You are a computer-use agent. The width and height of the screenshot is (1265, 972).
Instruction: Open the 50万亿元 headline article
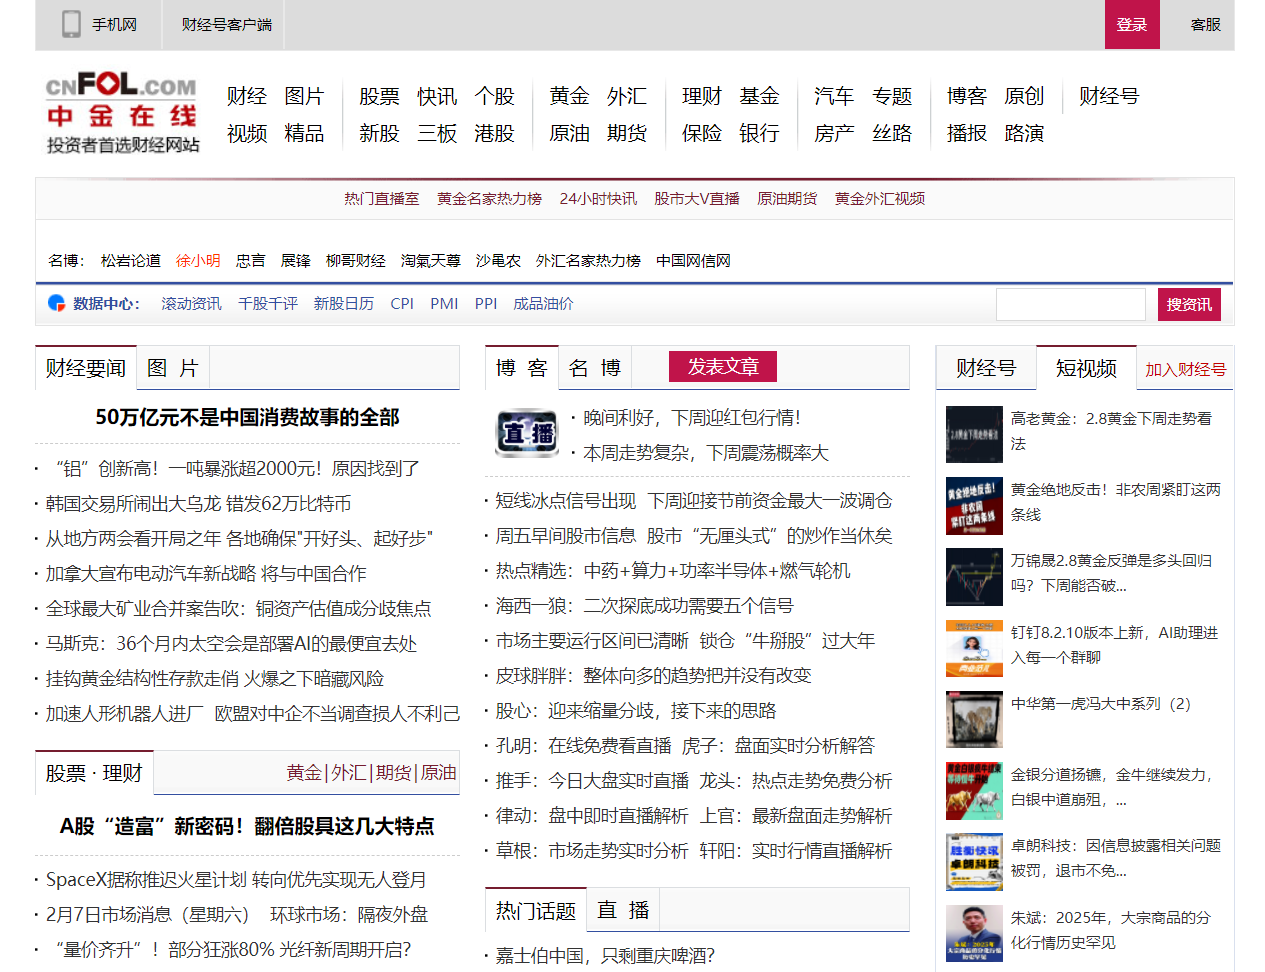pyautogui.click(x=247, y=417)
